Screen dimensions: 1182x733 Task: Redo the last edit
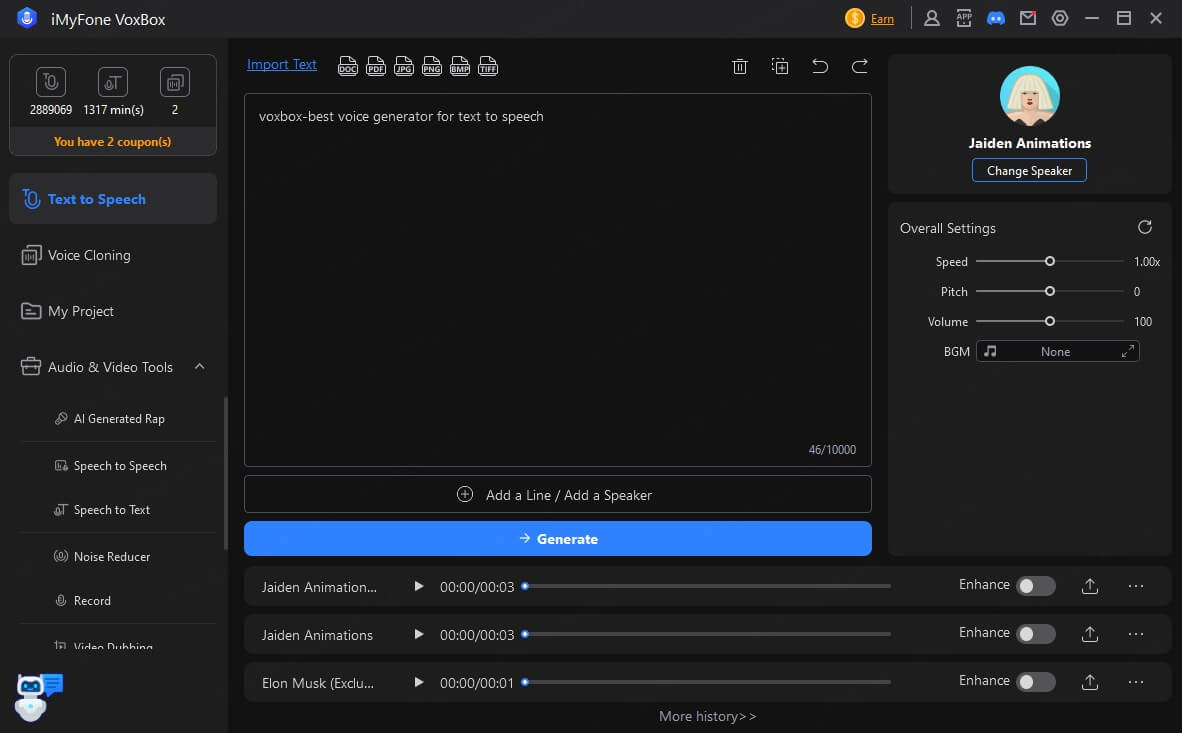tap(859, 66)
